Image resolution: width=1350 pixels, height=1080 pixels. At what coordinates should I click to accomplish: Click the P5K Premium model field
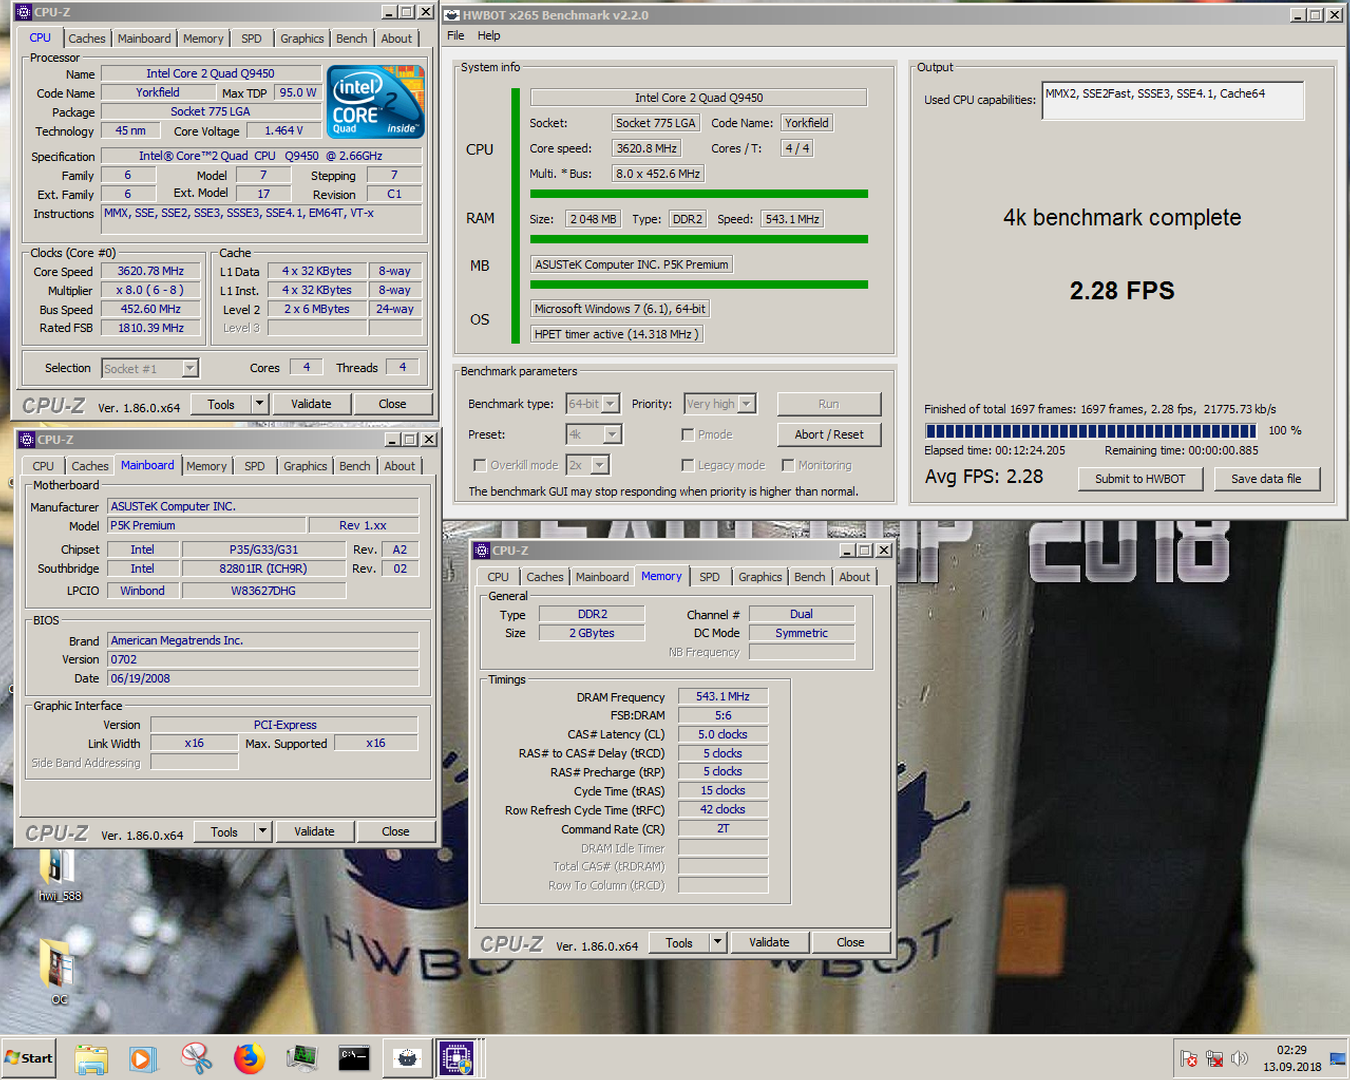coord(207,526)
